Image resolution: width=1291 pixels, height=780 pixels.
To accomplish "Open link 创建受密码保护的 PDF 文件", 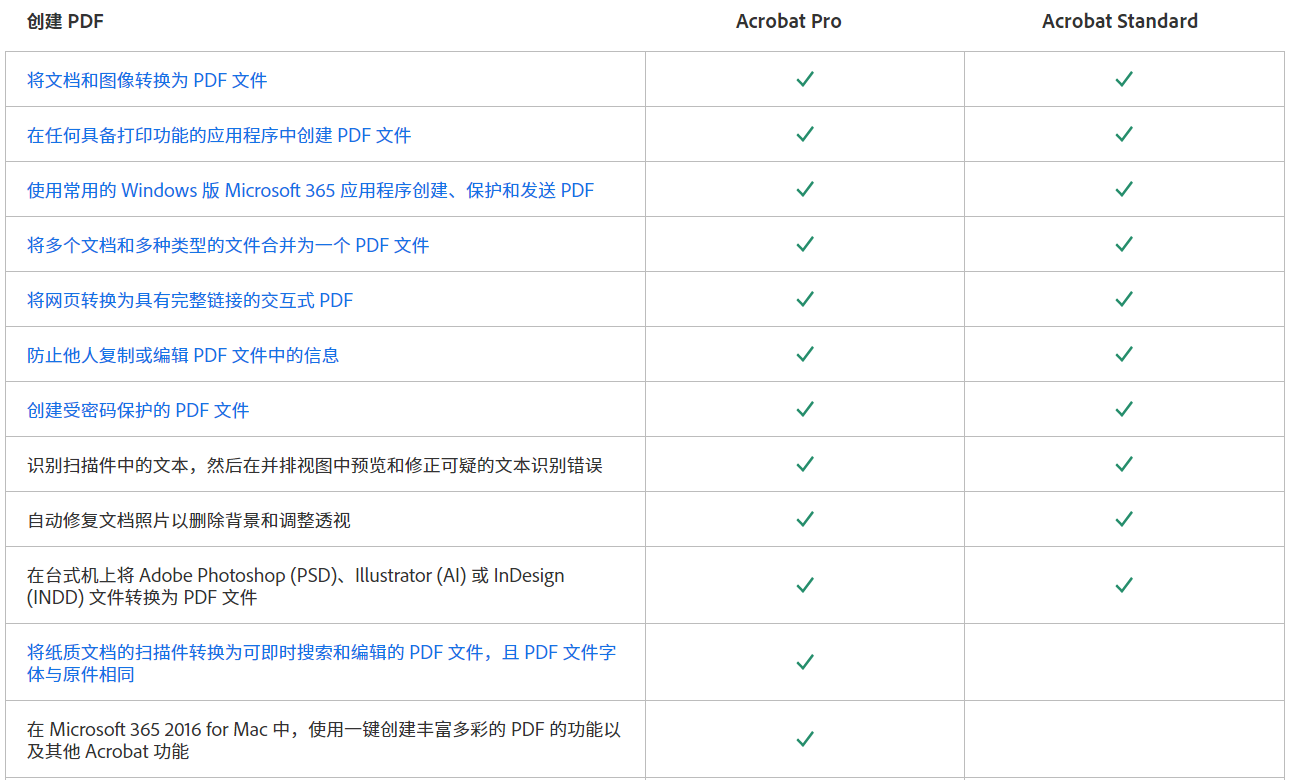I will [138, 410].
